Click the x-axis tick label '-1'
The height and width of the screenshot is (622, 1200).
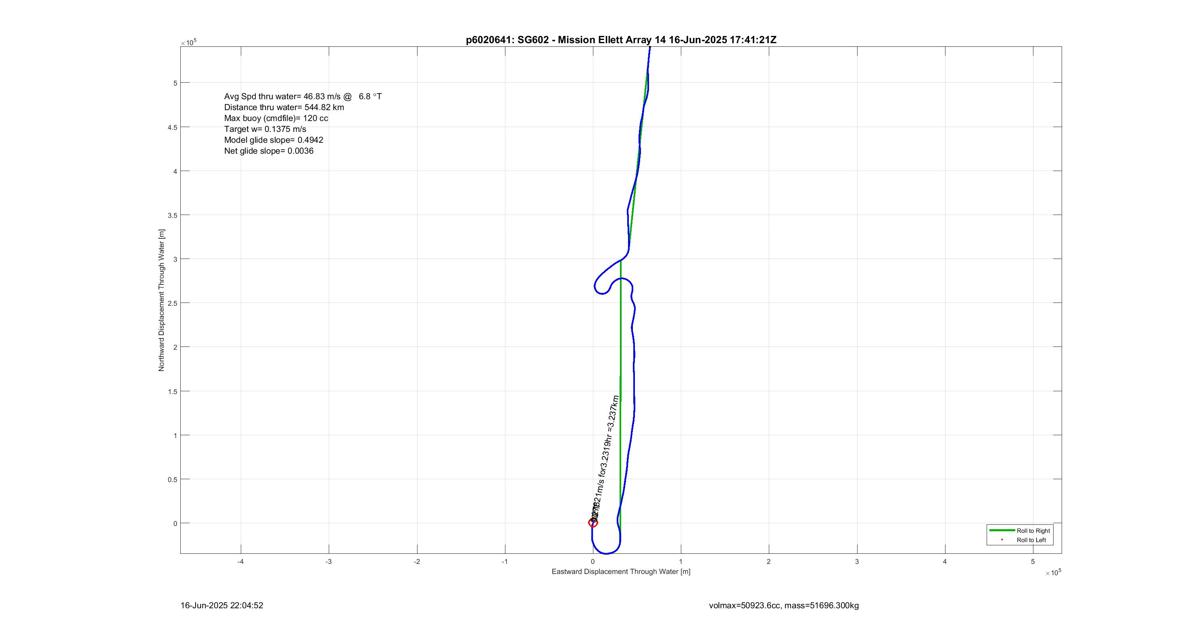pyautogui.click(x=504, y=562)
